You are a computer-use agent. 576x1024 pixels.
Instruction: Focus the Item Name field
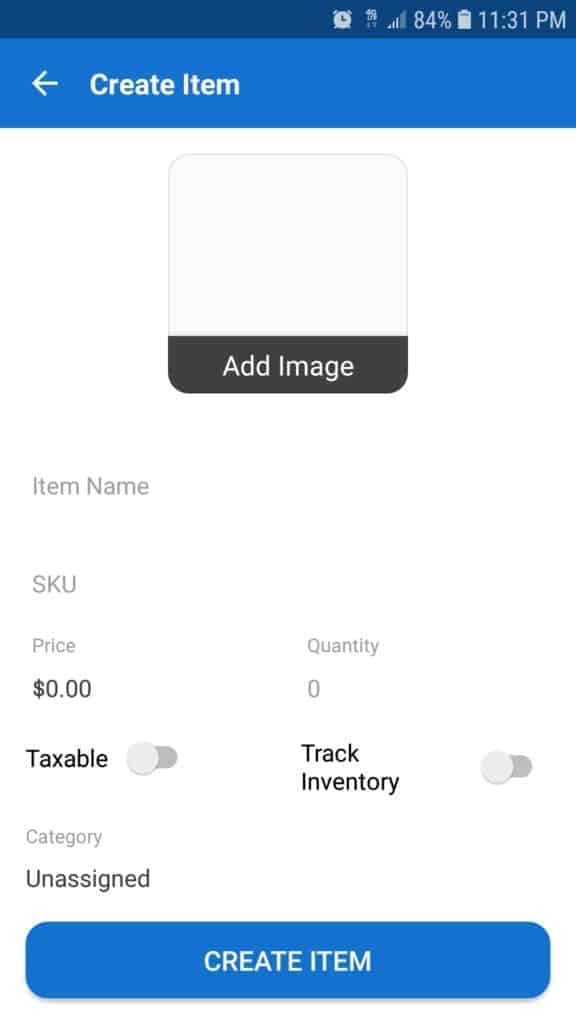pyautogui.click(x=288, y=487)
